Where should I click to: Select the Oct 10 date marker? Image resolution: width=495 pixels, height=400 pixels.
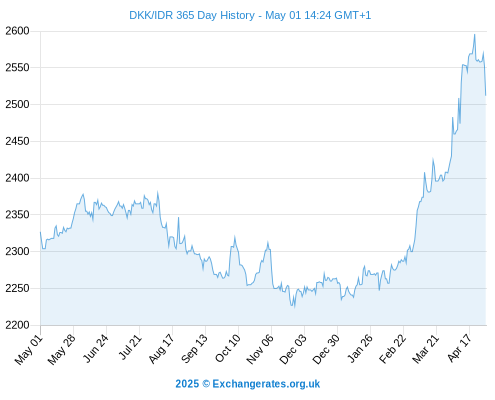pyautogui.click(x=228, y=348)
